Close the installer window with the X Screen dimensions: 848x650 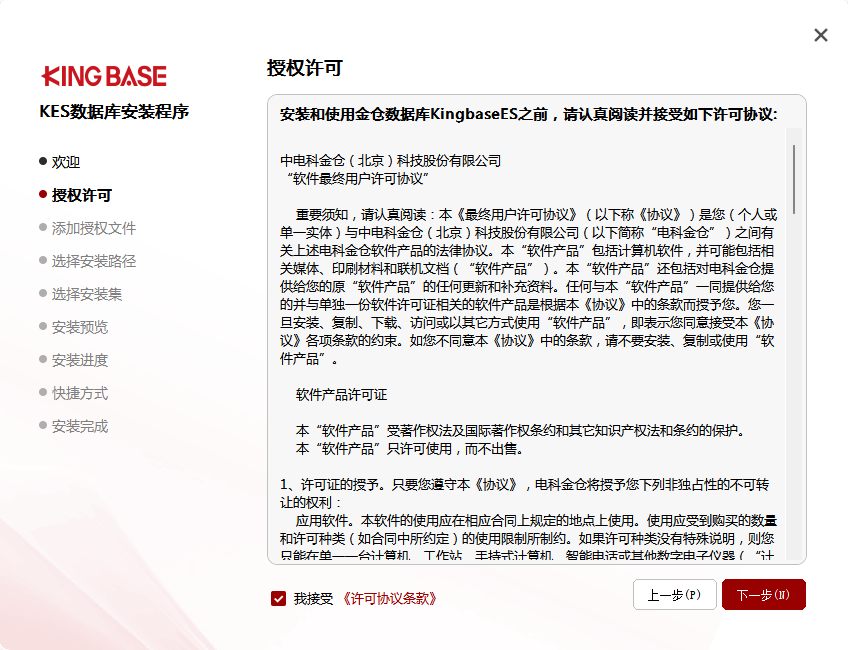point(820,35)
